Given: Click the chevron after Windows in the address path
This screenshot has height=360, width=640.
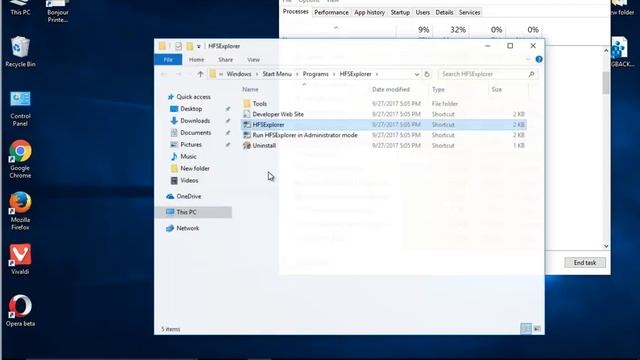Looking at the screenshot, I should coord(257,74).
